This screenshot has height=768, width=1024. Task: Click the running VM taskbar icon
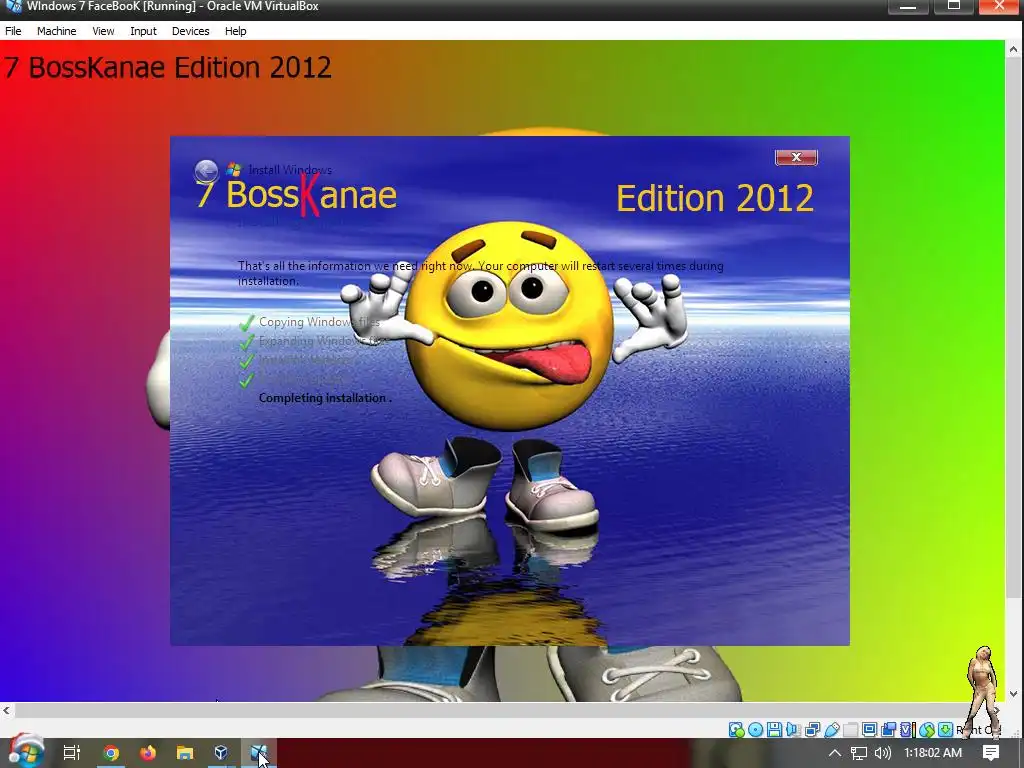(x=259, y=753)
